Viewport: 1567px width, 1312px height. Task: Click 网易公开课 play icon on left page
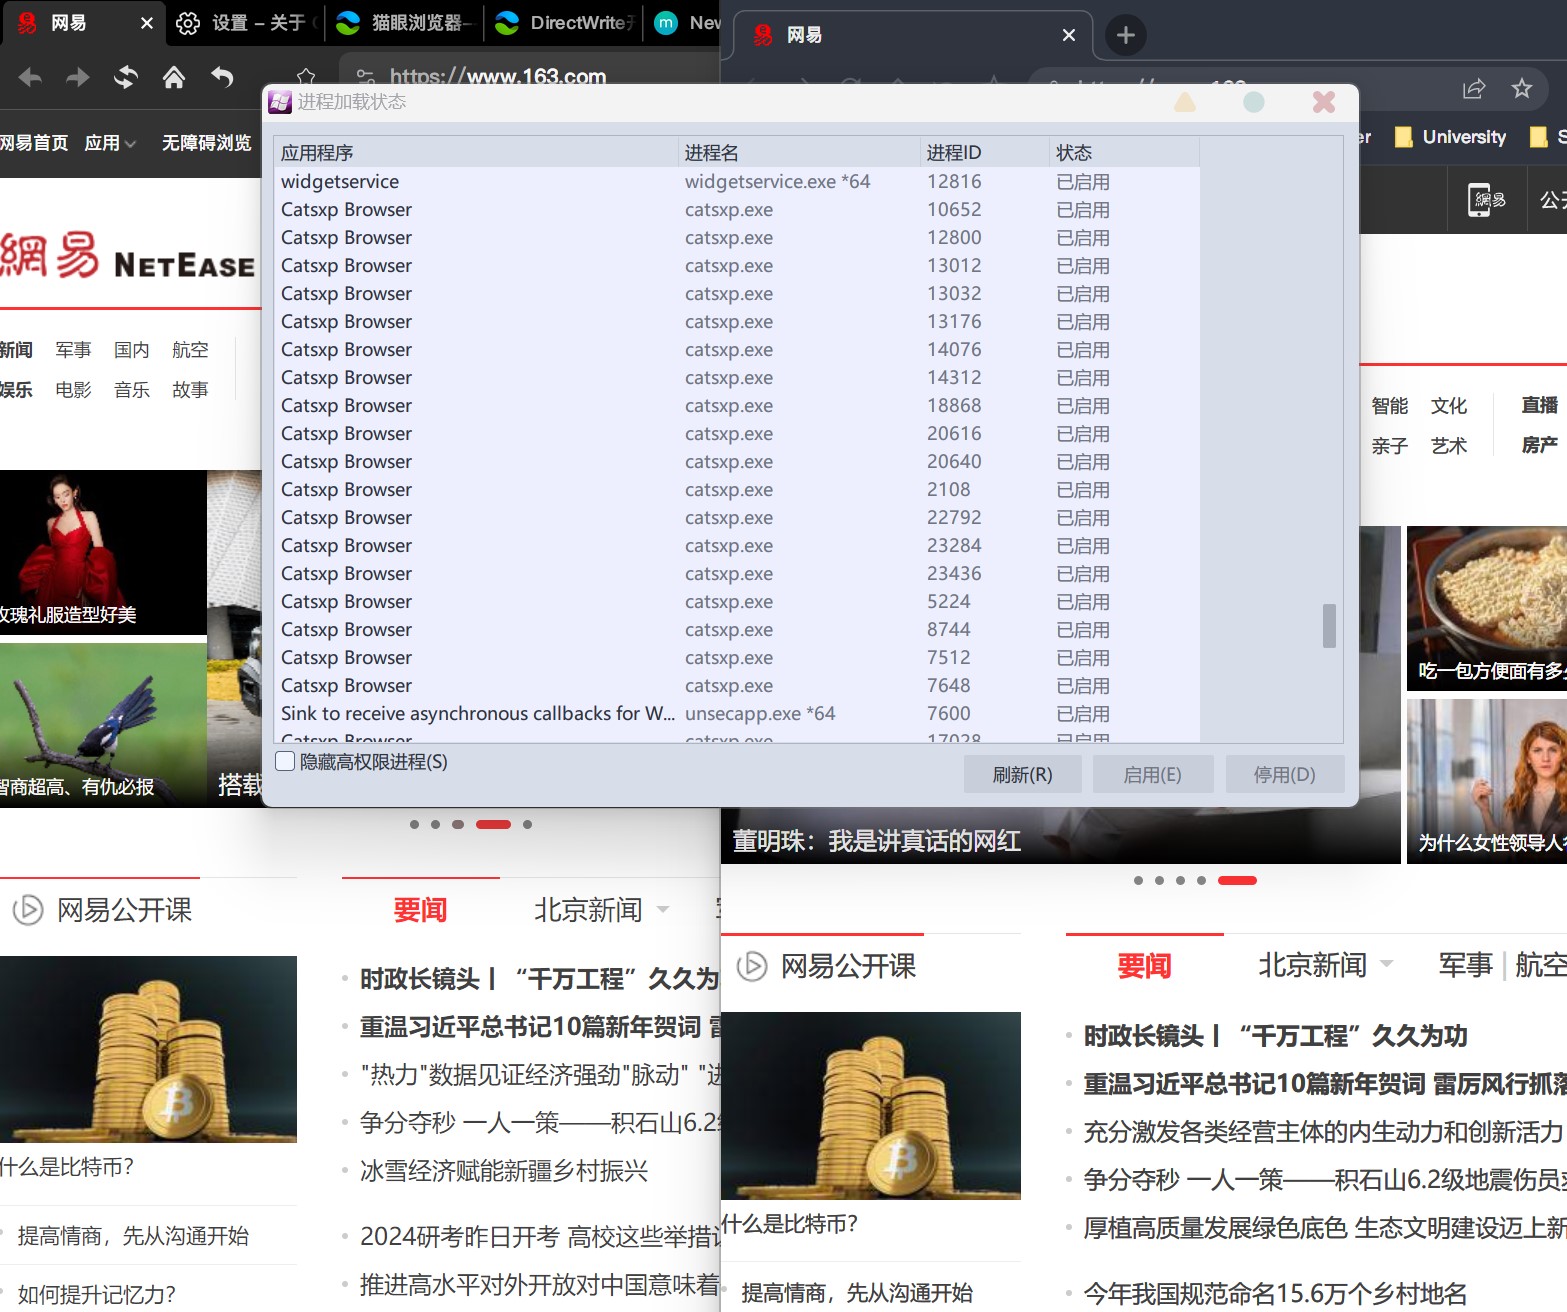coord(28,909)
